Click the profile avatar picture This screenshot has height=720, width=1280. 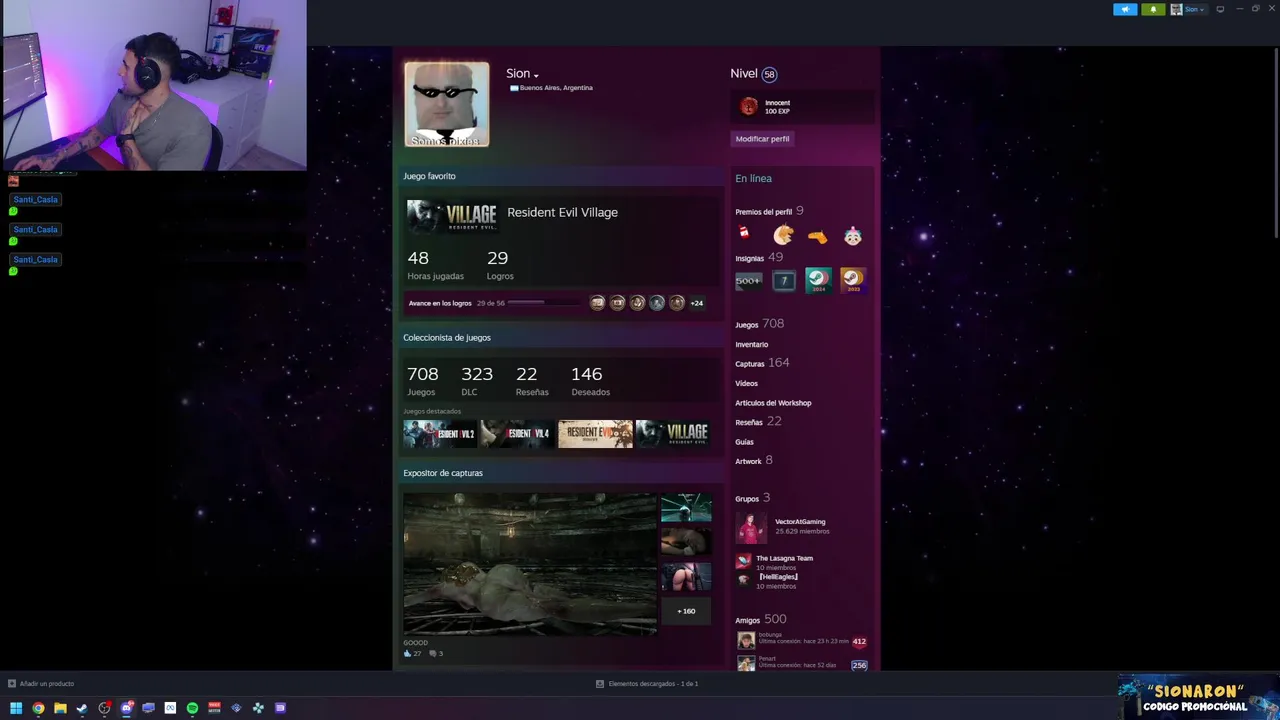(447, 104)
